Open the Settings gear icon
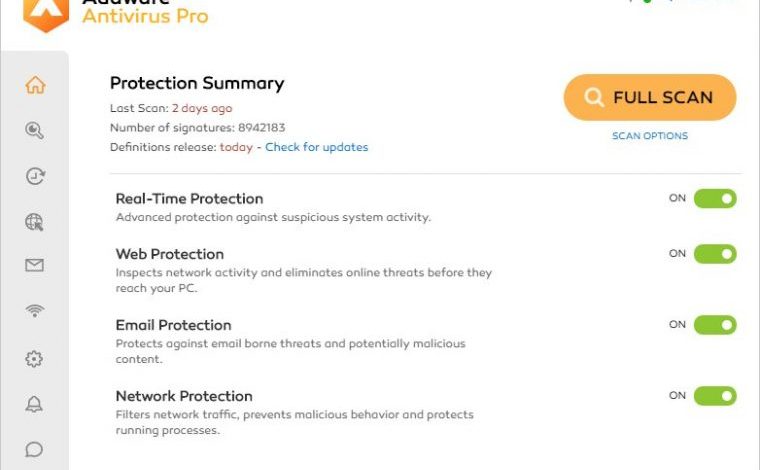Screen dimensions: 760x470 (x=34, y=359)
